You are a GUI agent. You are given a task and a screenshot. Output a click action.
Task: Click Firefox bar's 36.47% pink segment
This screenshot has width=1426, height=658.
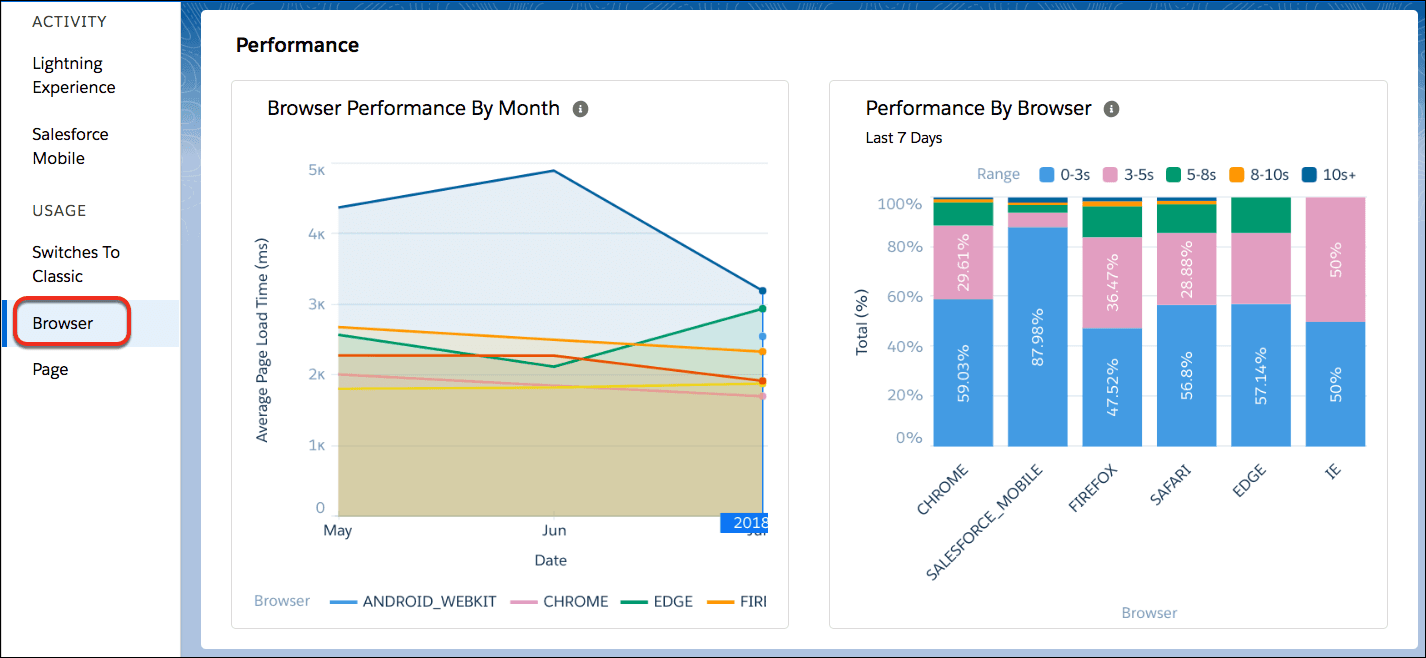1112,283
